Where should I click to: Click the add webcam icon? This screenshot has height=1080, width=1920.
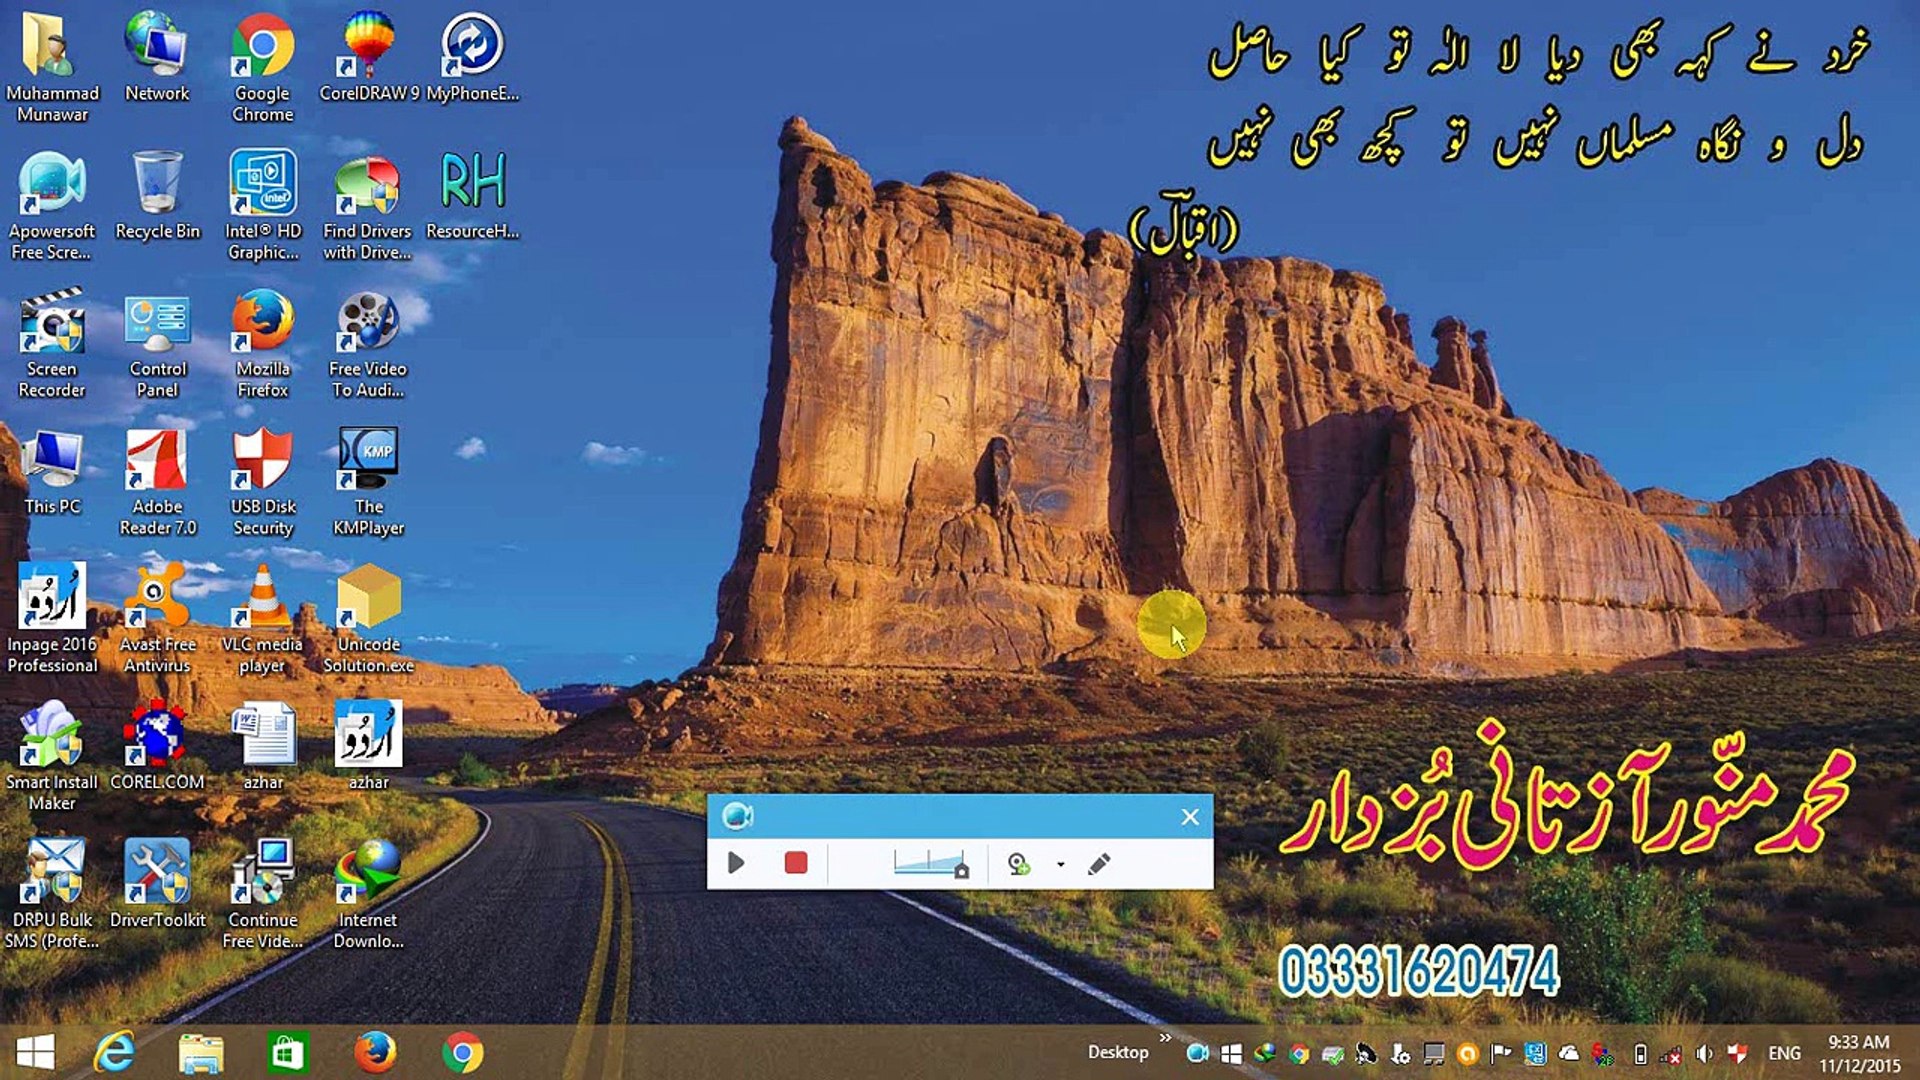pyautogui.click(x=1019, y=864)
